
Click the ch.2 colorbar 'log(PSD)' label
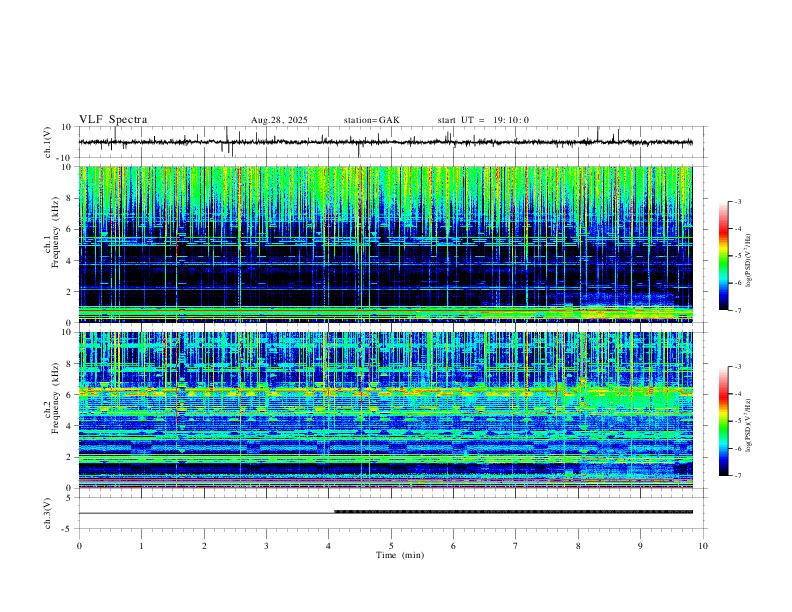coord(749,425)
